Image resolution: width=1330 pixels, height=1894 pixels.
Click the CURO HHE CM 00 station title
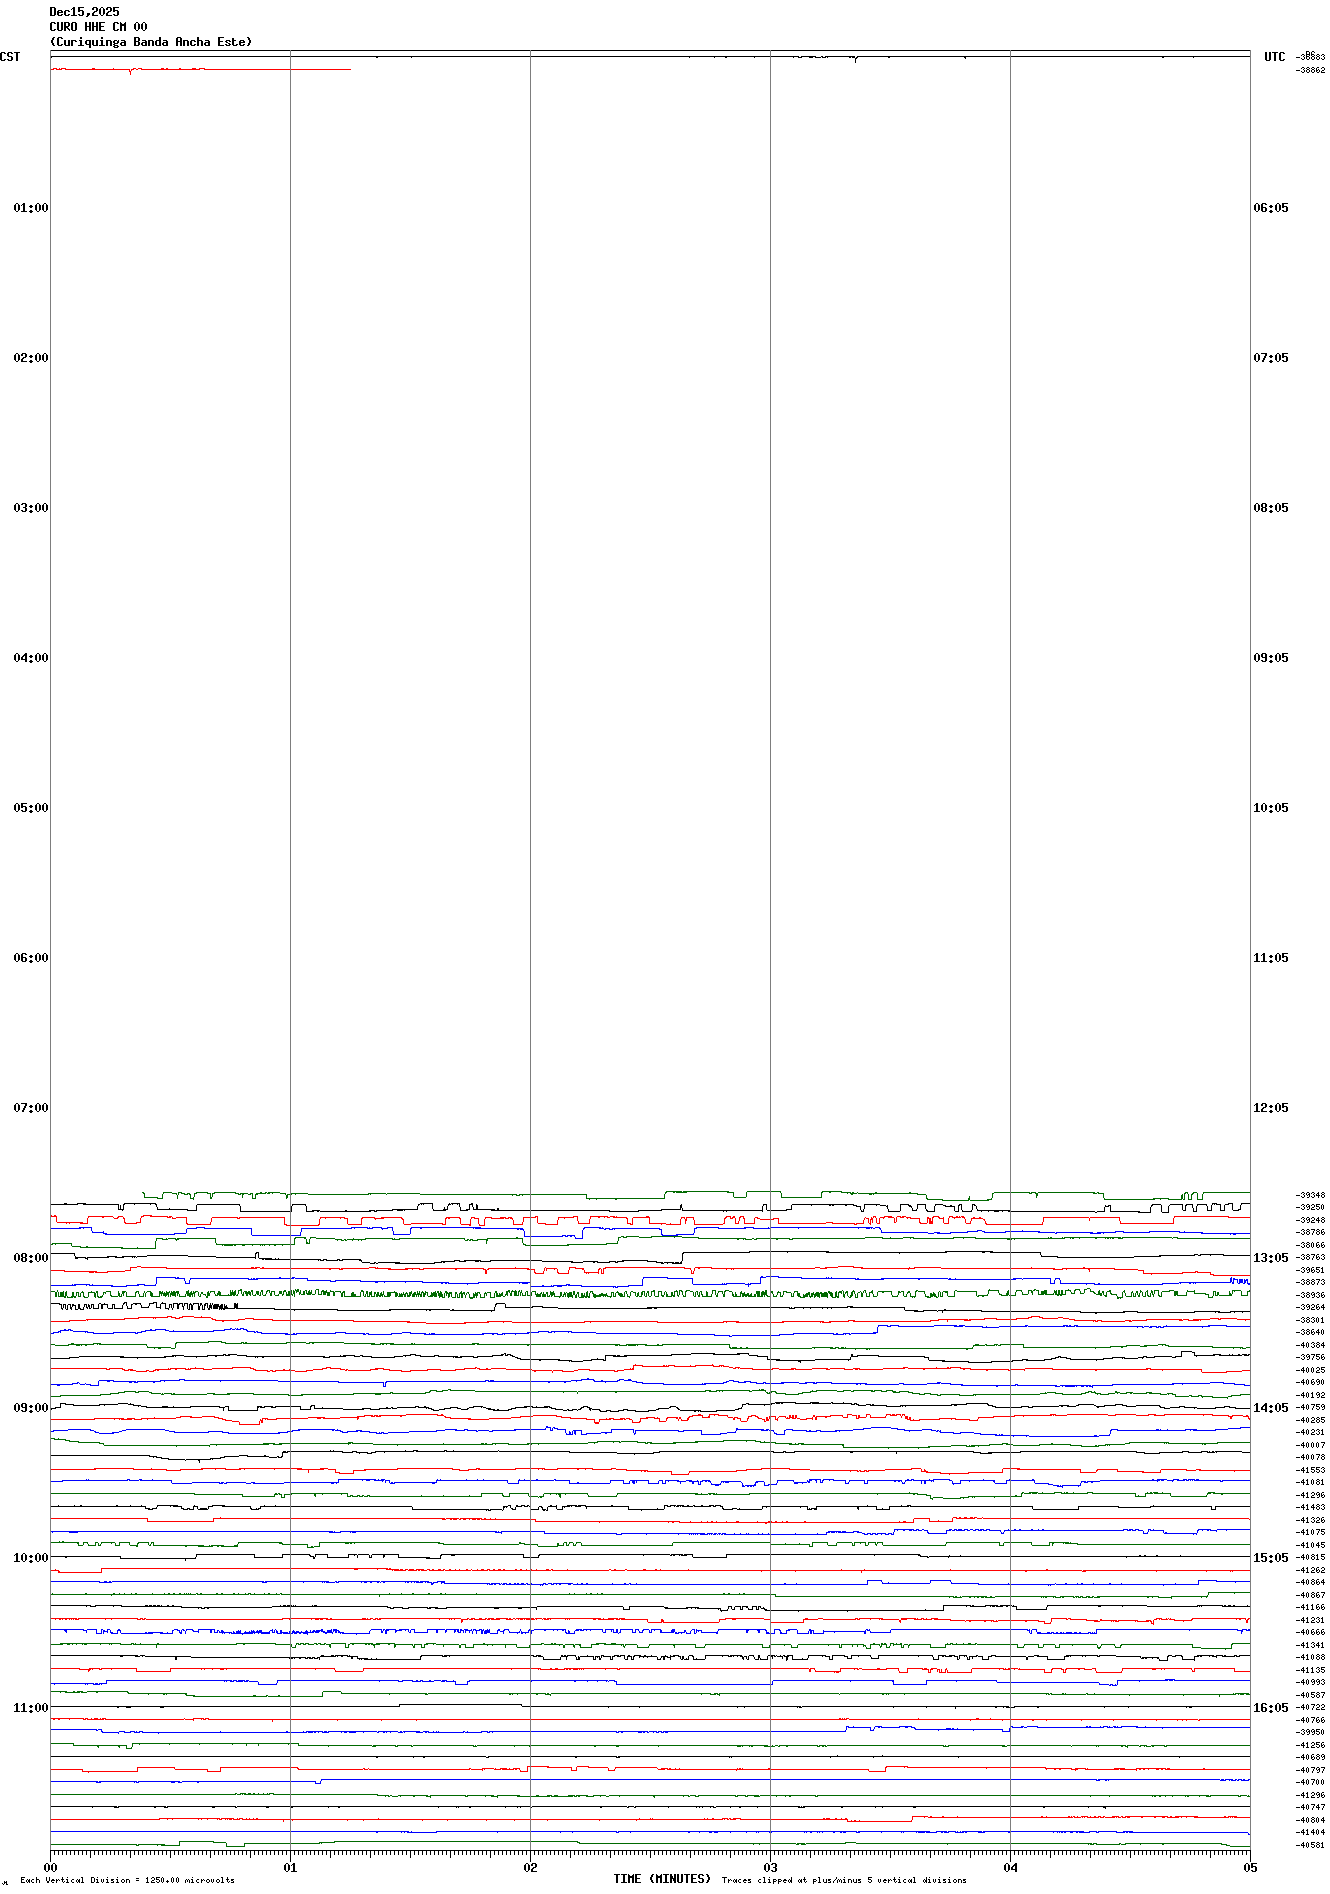click(98, 27)
